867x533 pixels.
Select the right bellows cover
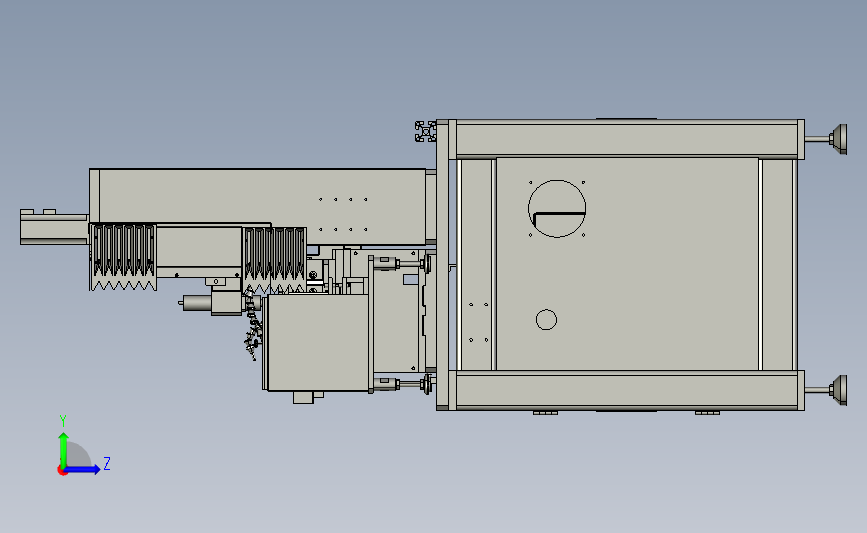click(275, 260)
